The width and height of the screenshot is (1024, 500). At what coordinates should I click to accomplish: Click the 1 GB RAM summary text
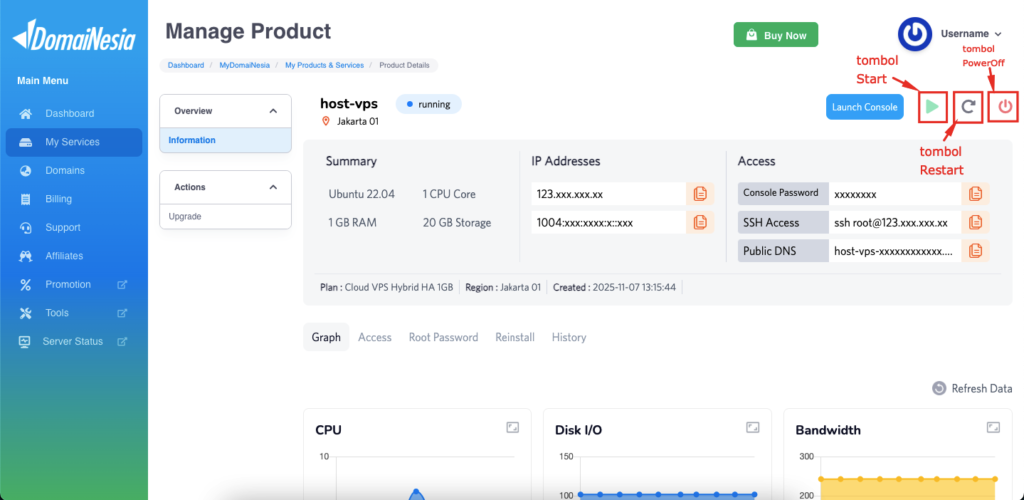click(x=353, y=223)
